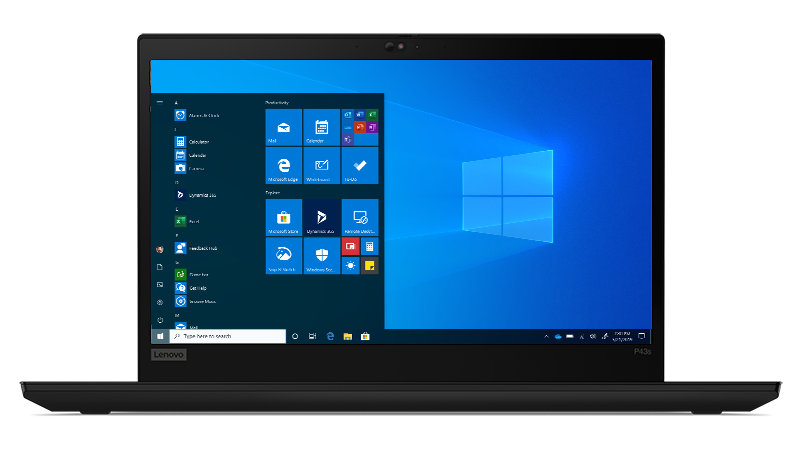Open the small sun icon tile
This screenshot has width=800, height=451.
pos(351,265)
